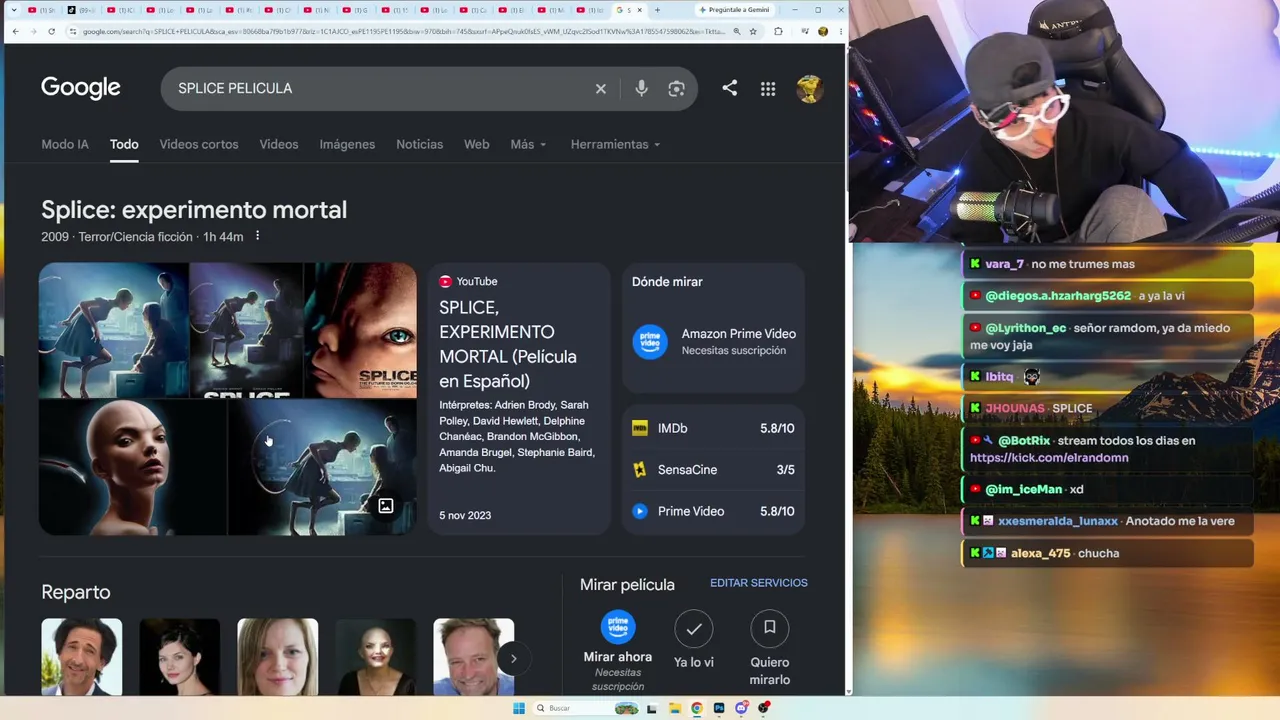
Task: Open the Google apps grid
Action: point(768,88)
